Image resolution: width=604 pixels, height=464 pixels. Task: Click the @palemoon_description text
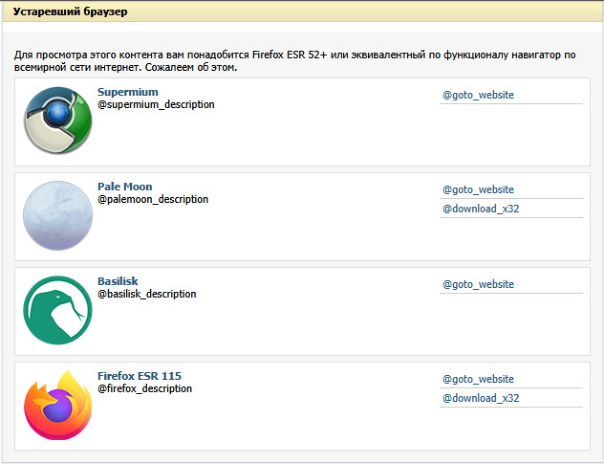click(153, 199)
